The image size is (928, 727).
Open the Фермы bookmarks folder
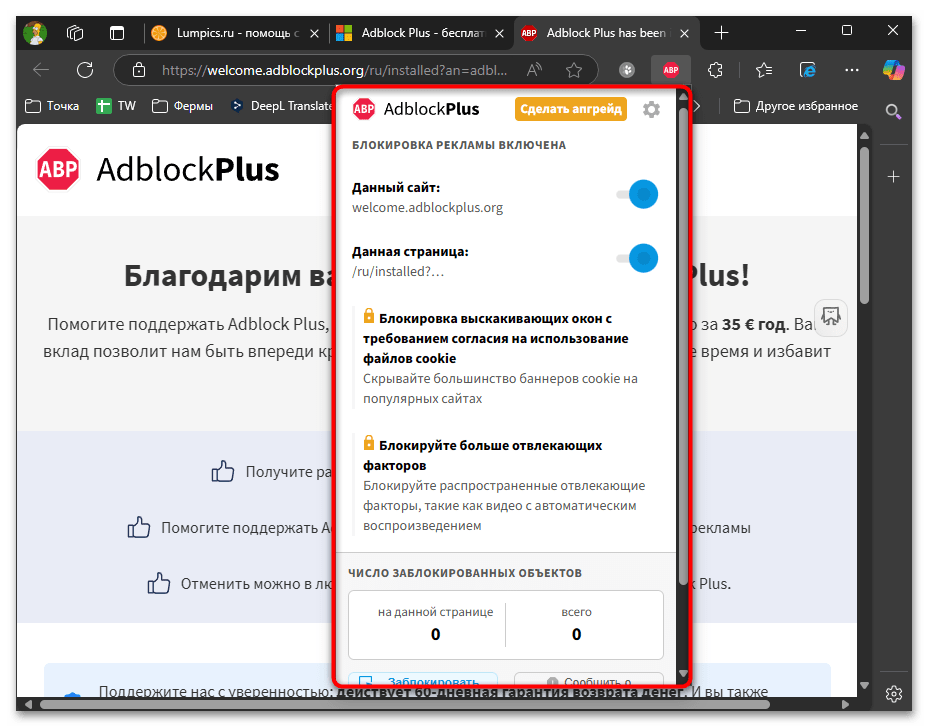point(182,106)
